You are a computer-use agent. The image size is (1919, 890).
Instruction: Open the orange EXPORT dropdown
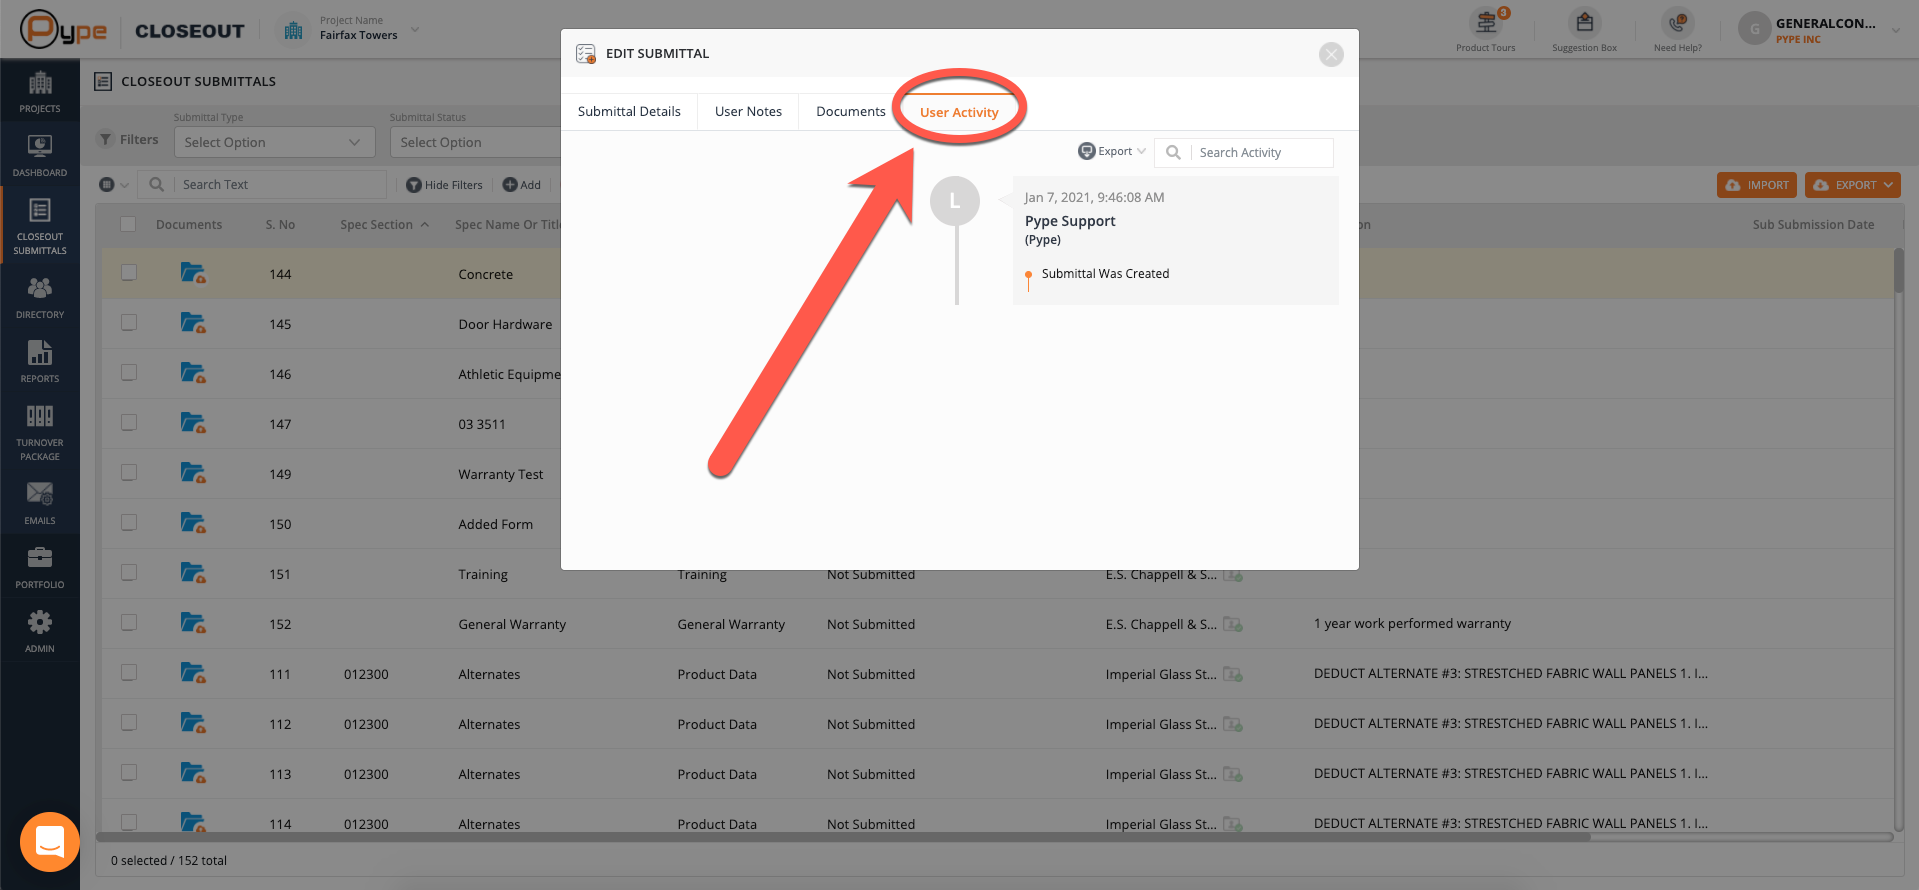[1852, 185]
